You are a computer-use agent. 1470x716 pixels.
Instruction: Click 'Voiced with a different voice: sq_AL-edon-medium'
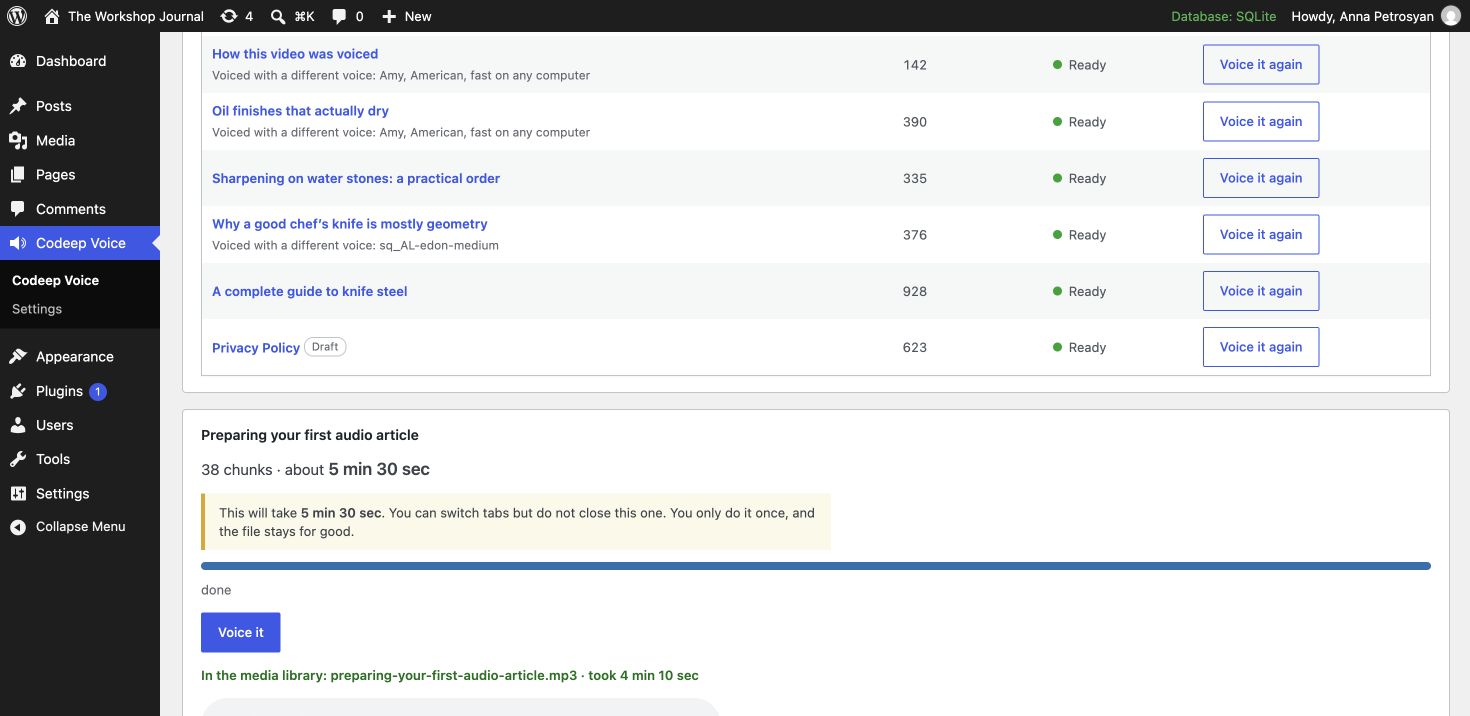click(355, 245)
